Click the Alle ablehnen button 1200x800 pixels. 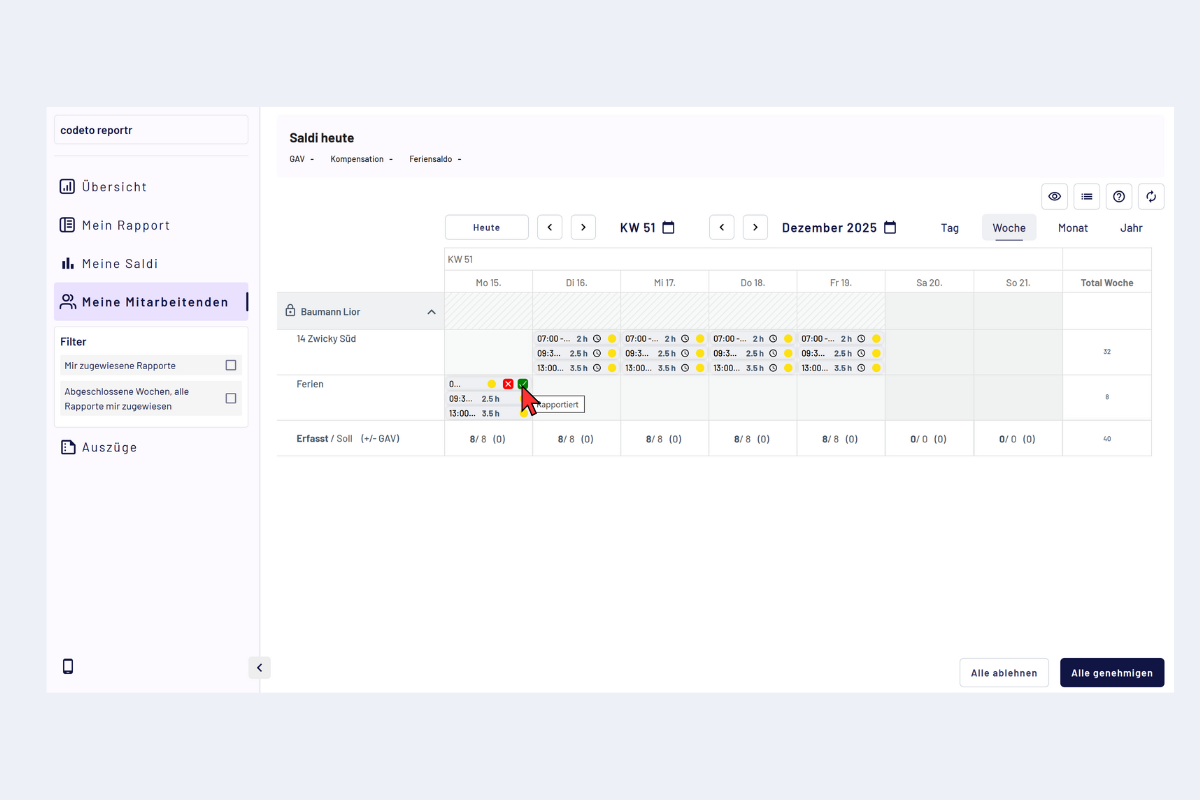click(x=1004, y=673)
